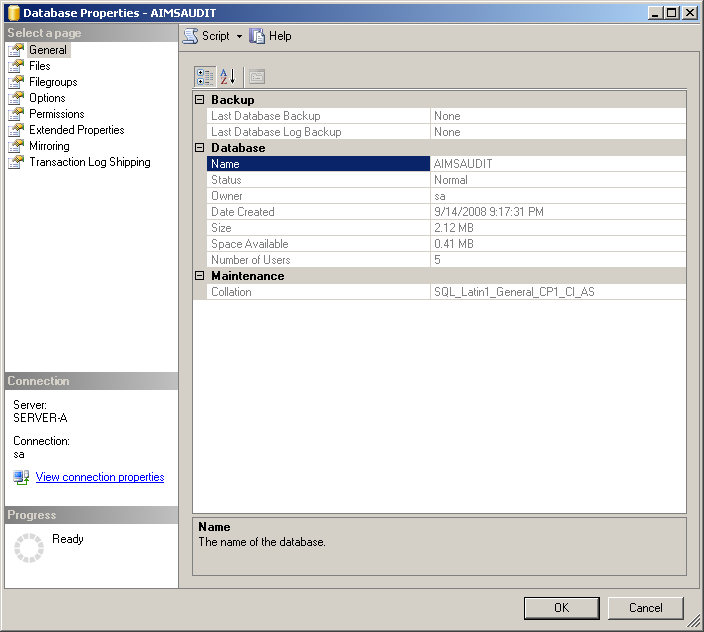Screen dimensions: 704x632
Task: Click the Help icon in toolbar
Action: [x=258, y=36]
